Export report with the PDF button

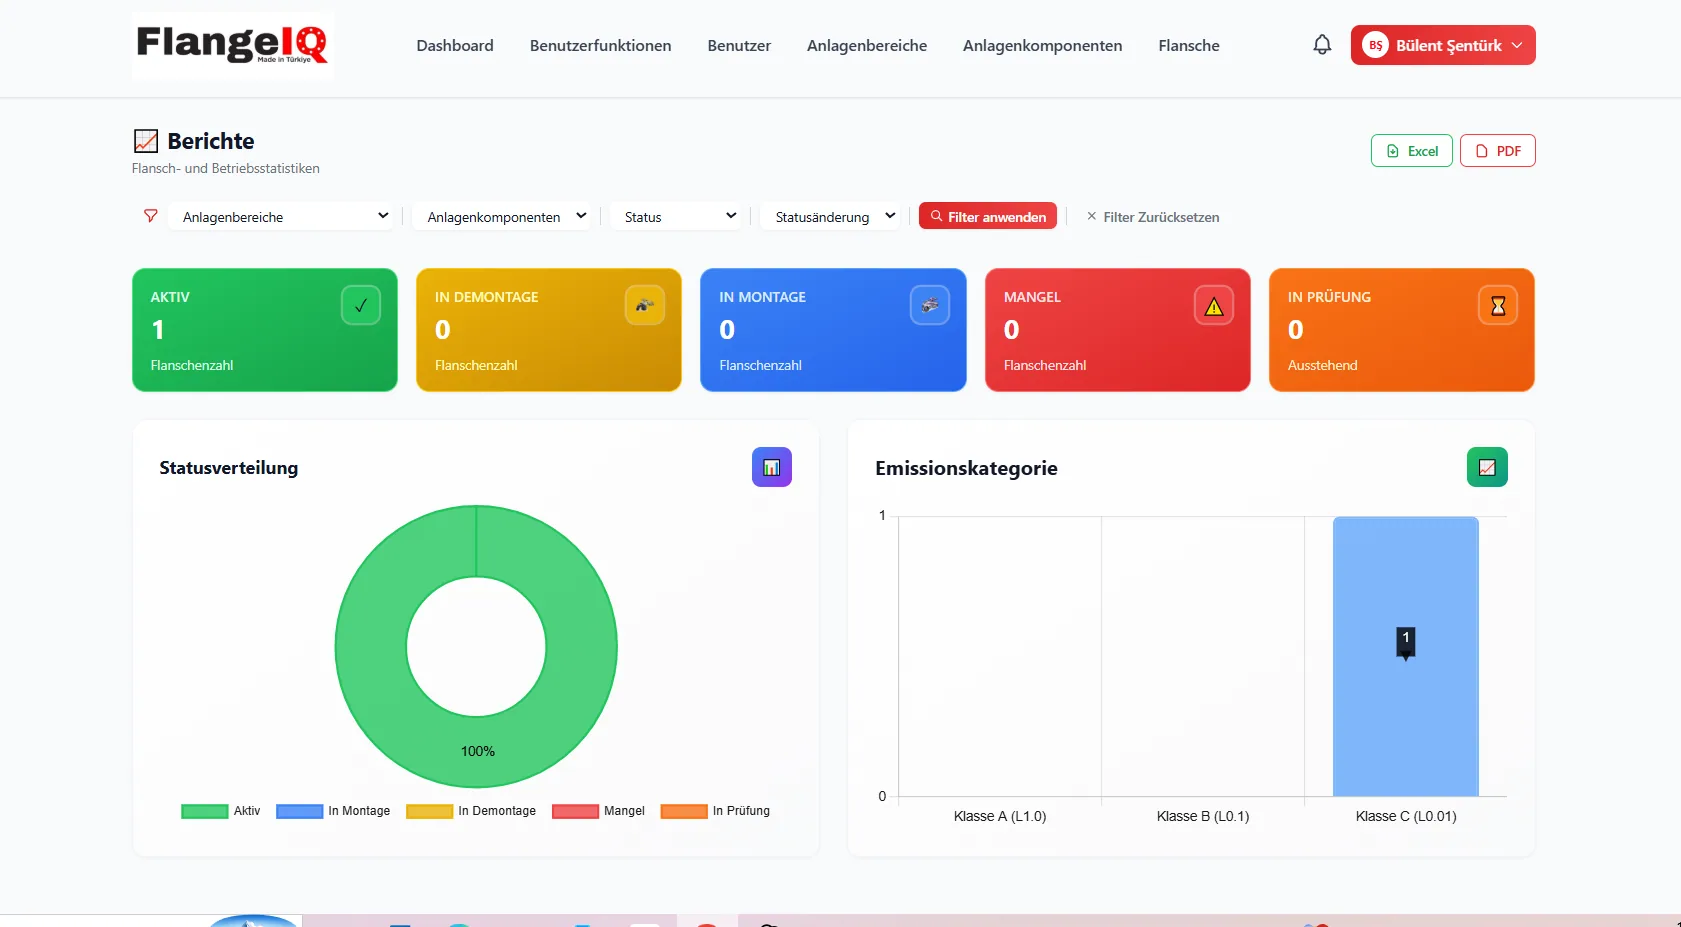coord(1498,151)
